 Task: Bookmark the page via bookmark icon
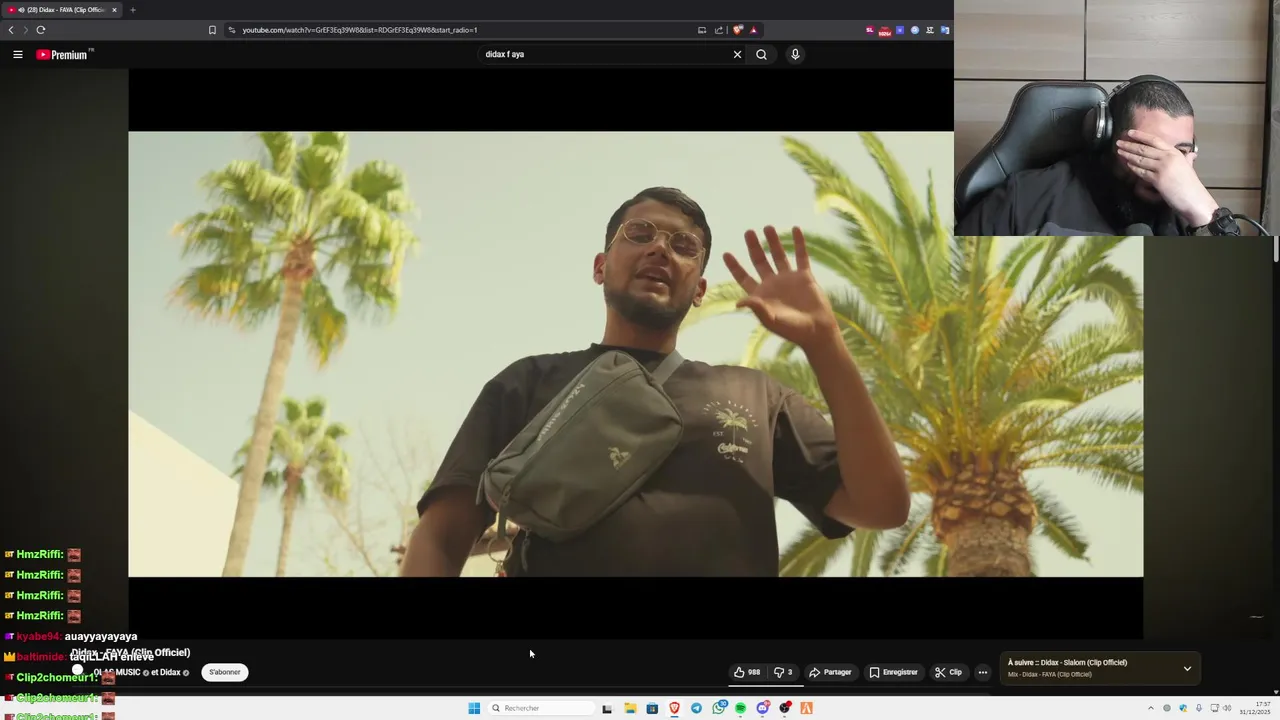pyautogui.click(x=212, y=30)
